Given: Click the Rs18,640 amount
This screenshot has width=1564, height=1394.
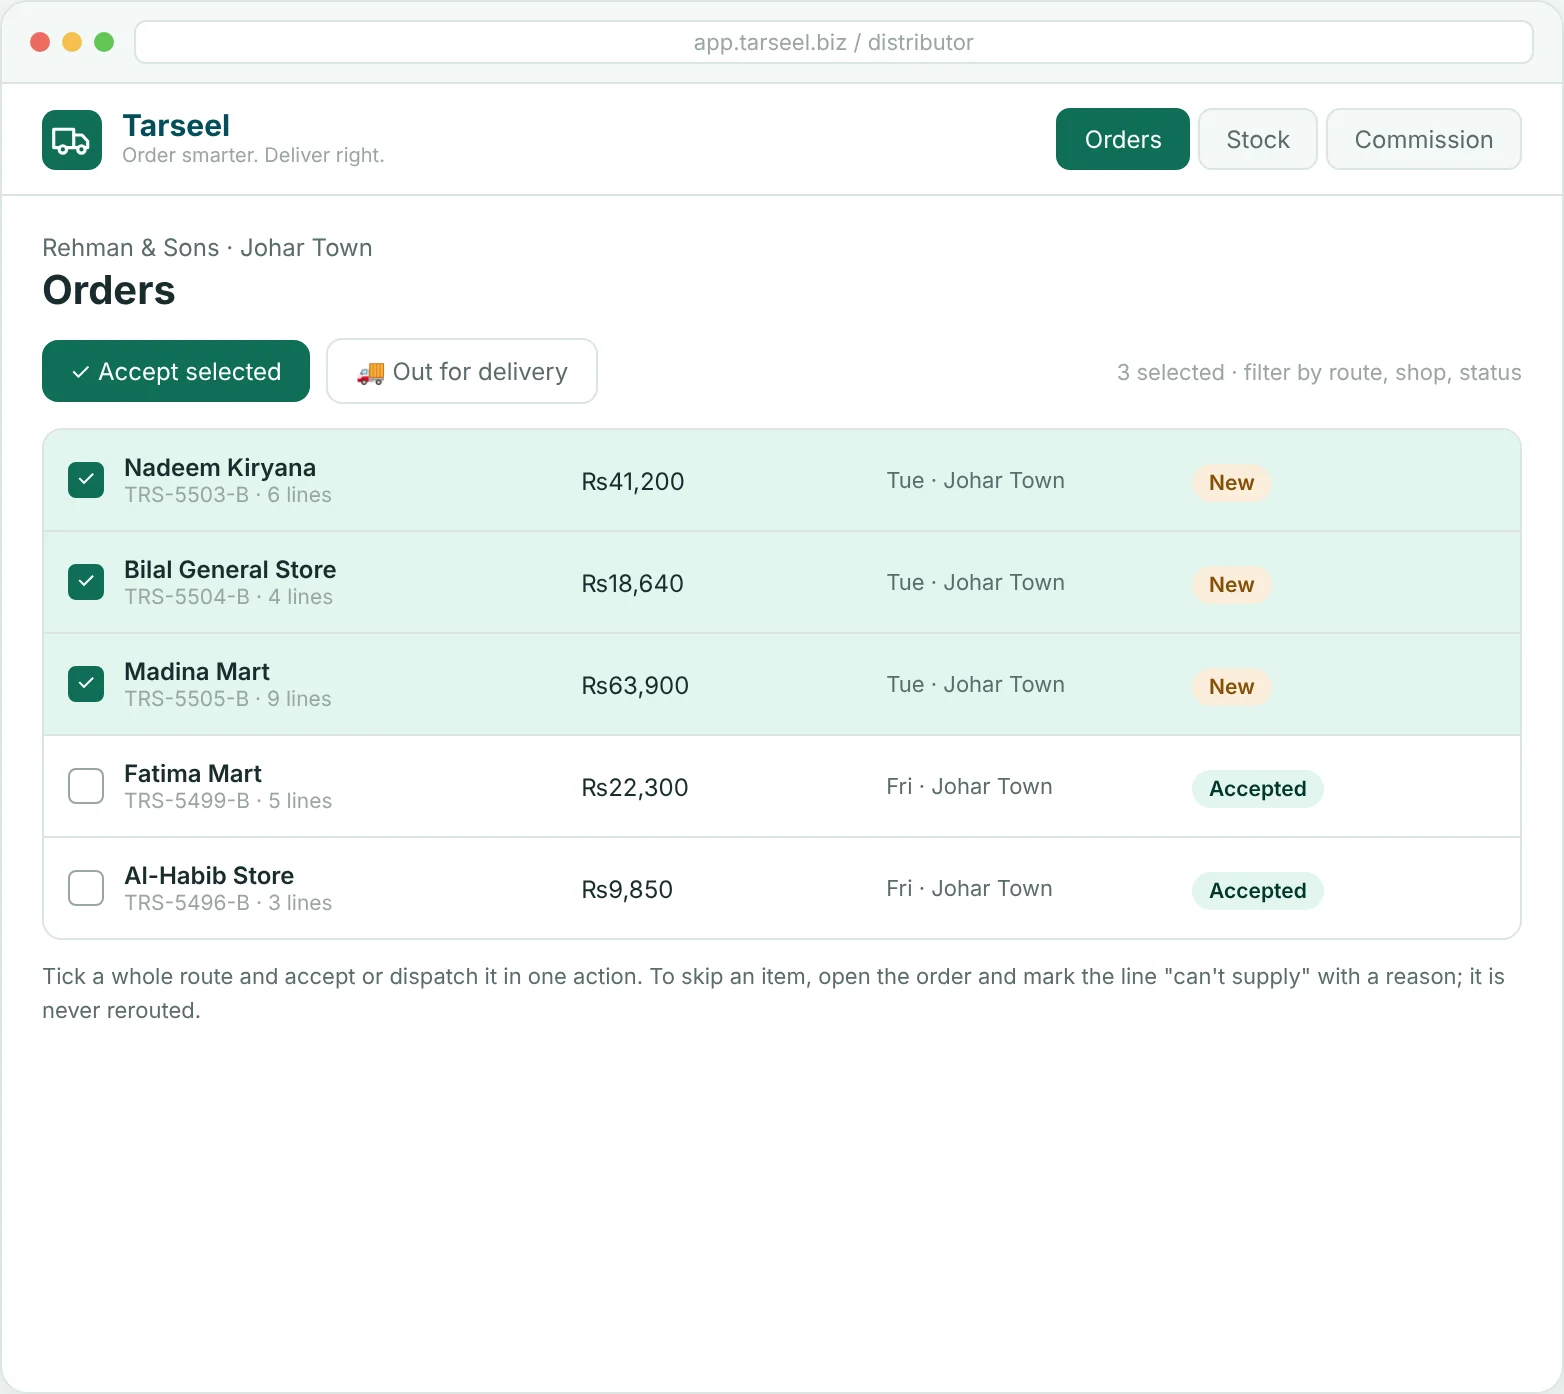Looking at the screenshot, I should pos(633,584).
